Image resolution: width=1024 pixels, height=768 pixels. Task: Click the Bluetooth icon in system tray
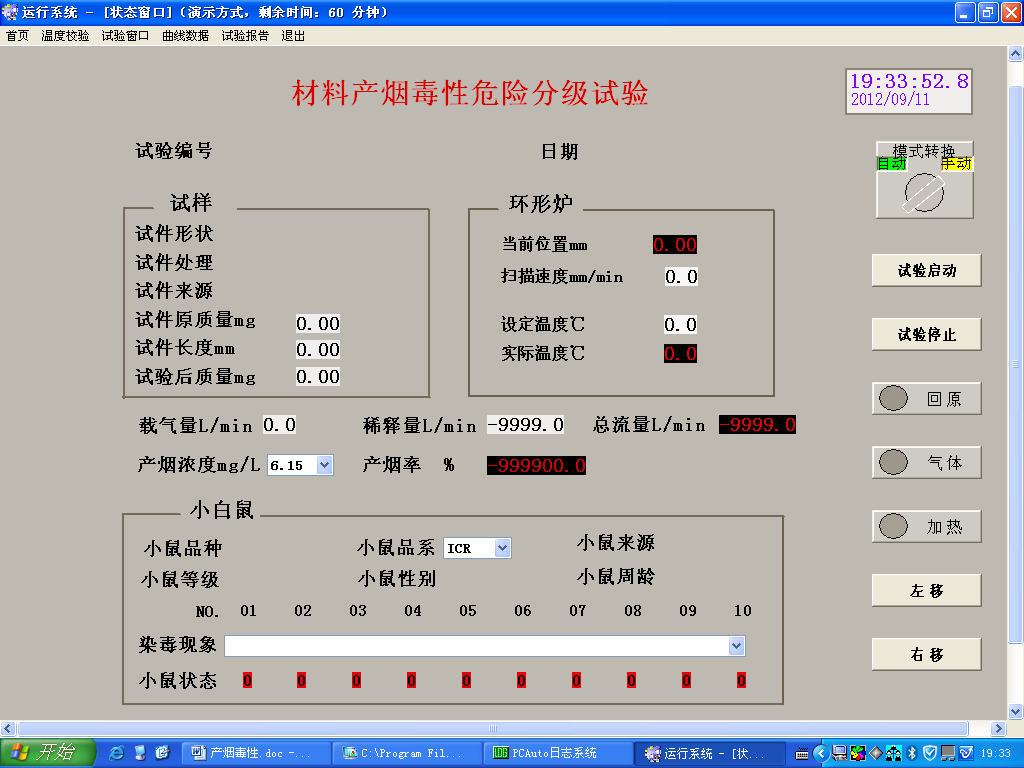pos(911,753)
